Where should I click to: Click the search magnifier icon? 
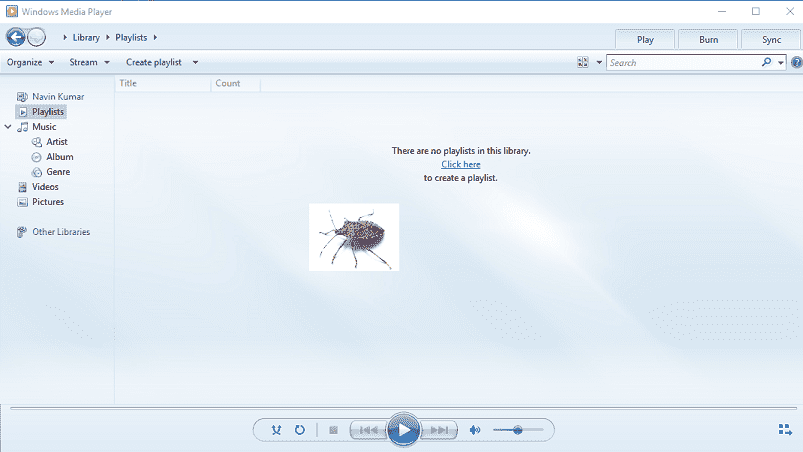pyautogui.click(x=766, y=62)
